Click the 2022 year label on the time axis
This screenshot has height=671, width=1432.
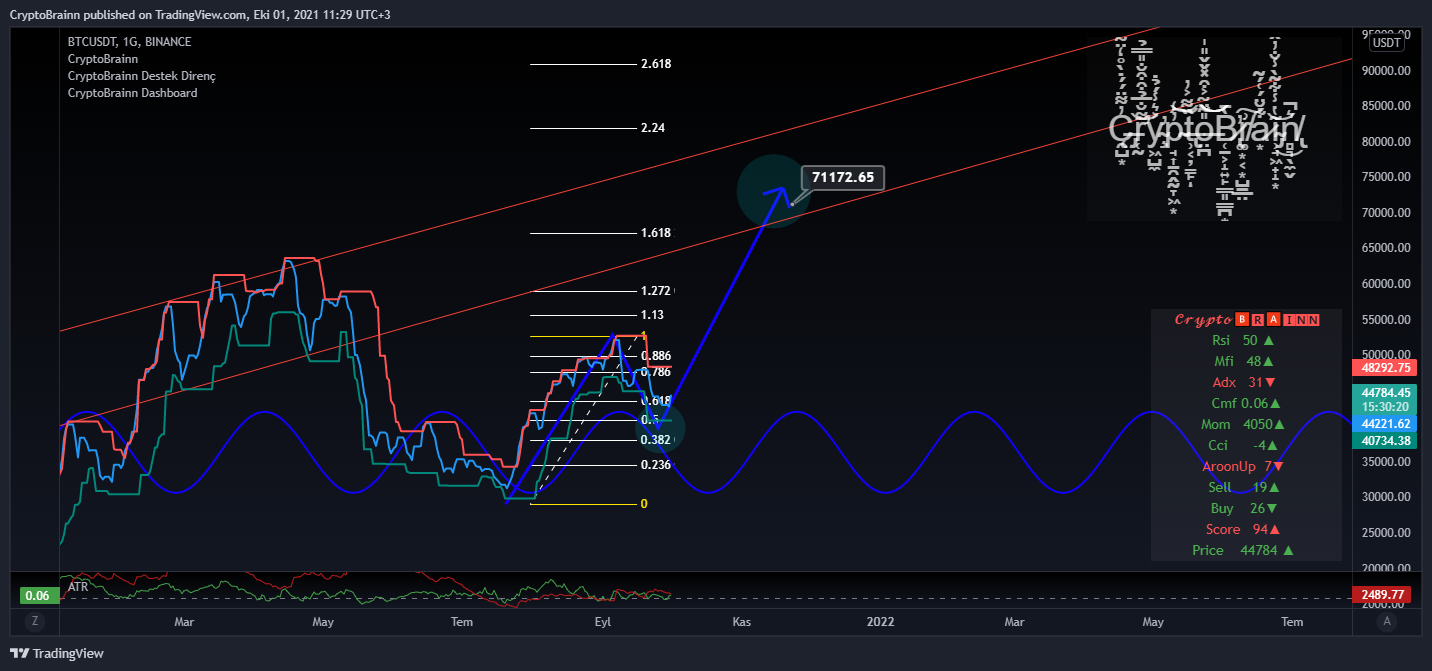click(x=881, y=622)
